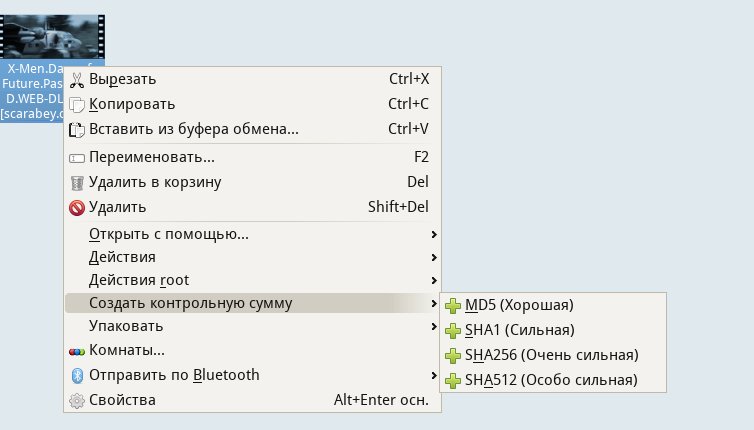Choose Создать контрольную сумму entry

190,303
